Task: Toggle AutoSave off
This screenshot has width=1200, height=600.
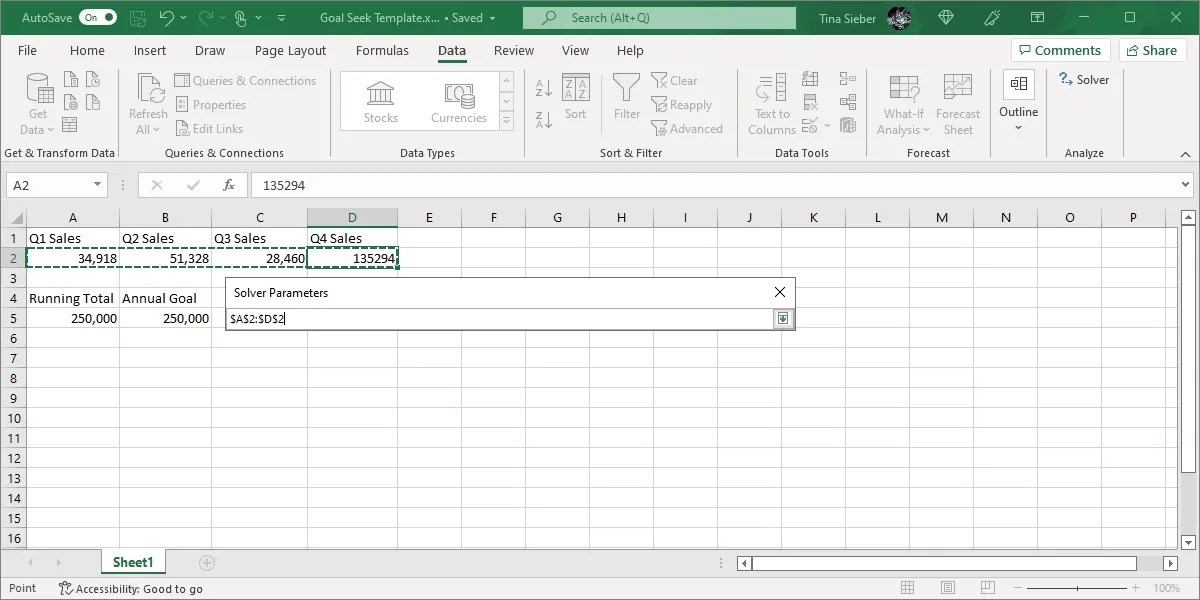Action: tap(96, 17)
